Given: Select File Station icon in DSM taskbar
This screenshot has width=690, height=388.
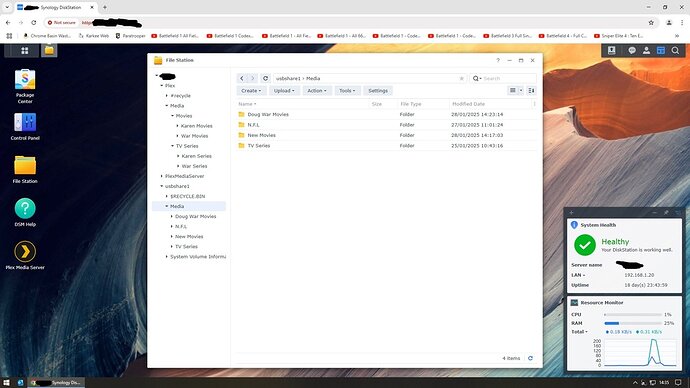Looking at the screenshot, I should (49, 50).
